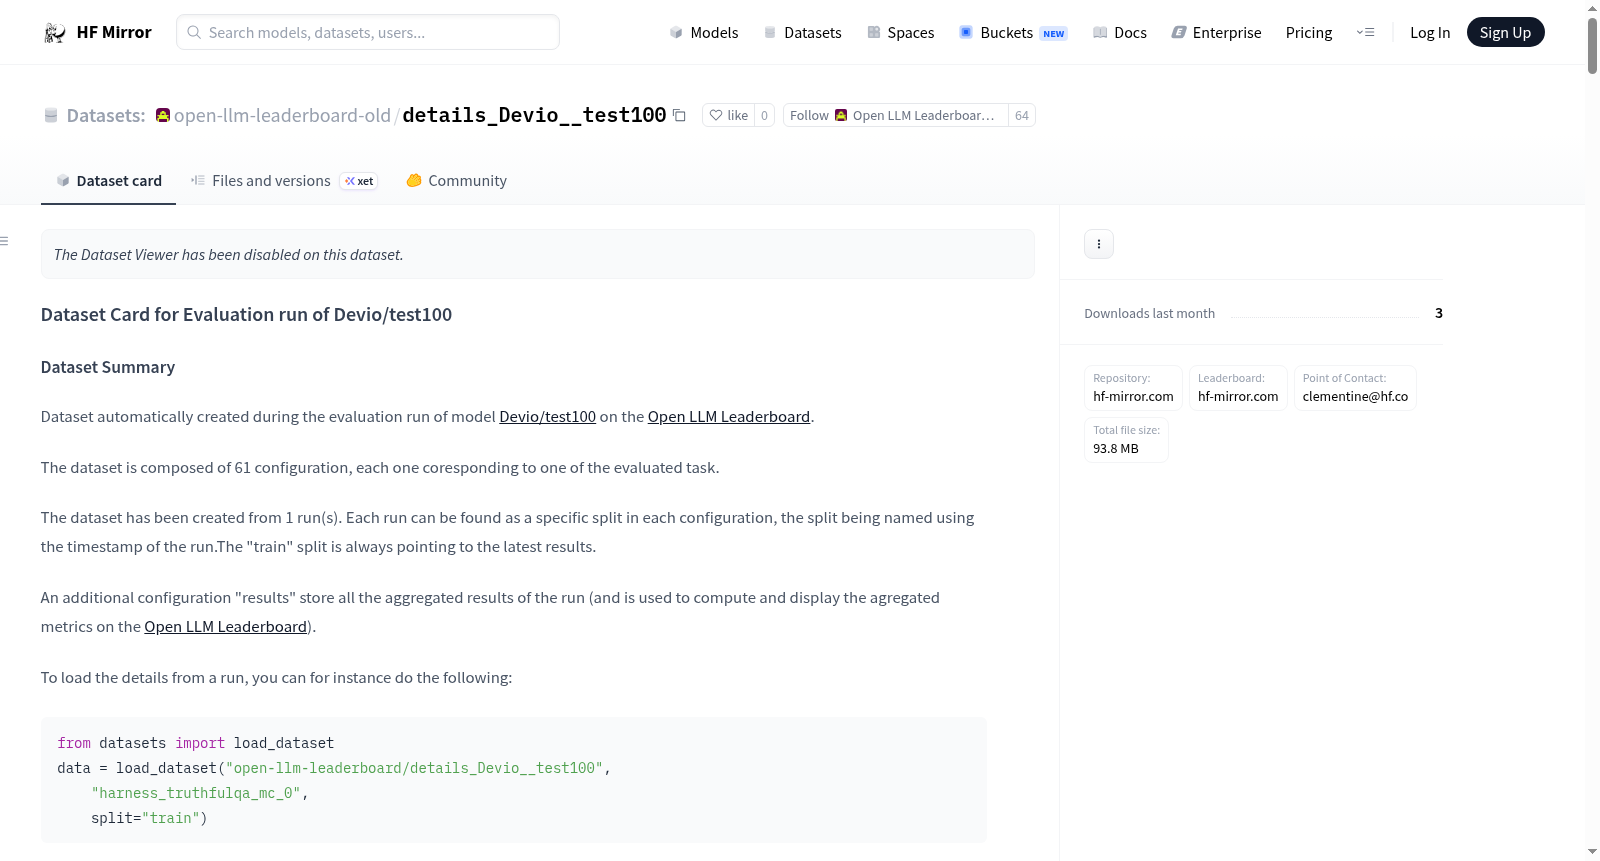Viewport: 1600px width, 861px height.
Task: Open the Datasets page
Action: 803,32
